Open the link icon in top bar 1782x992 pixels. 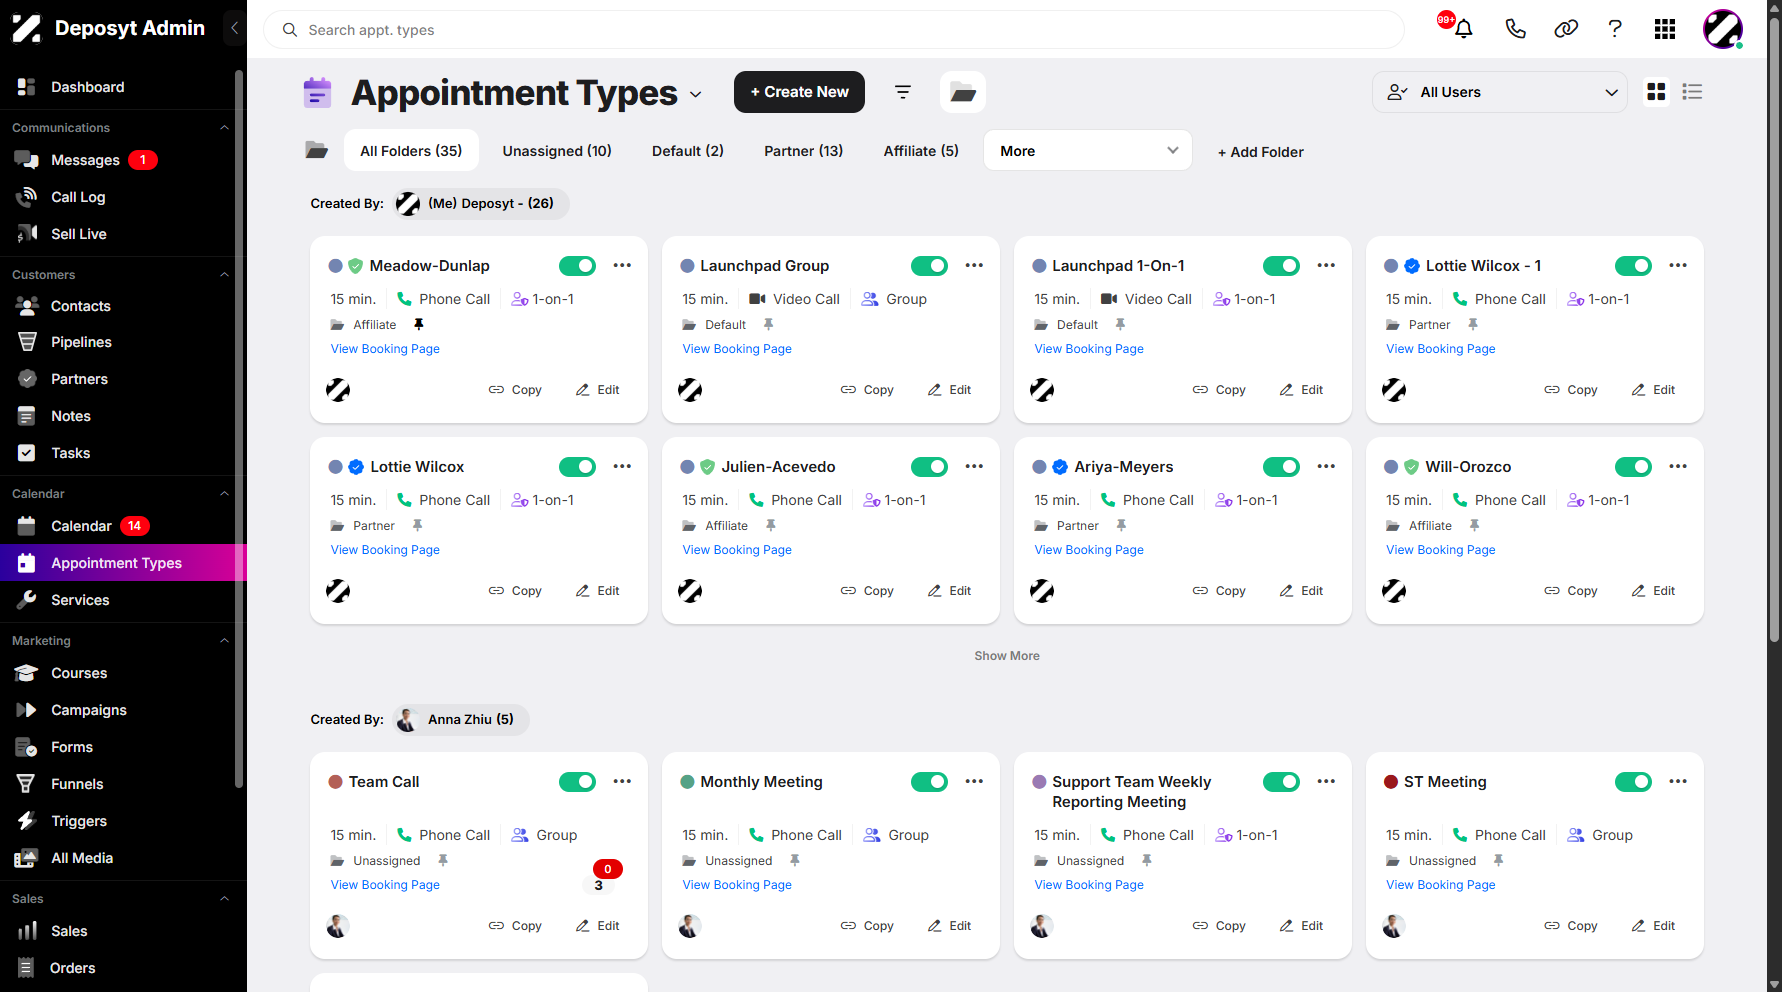[x=1566, y=29]
